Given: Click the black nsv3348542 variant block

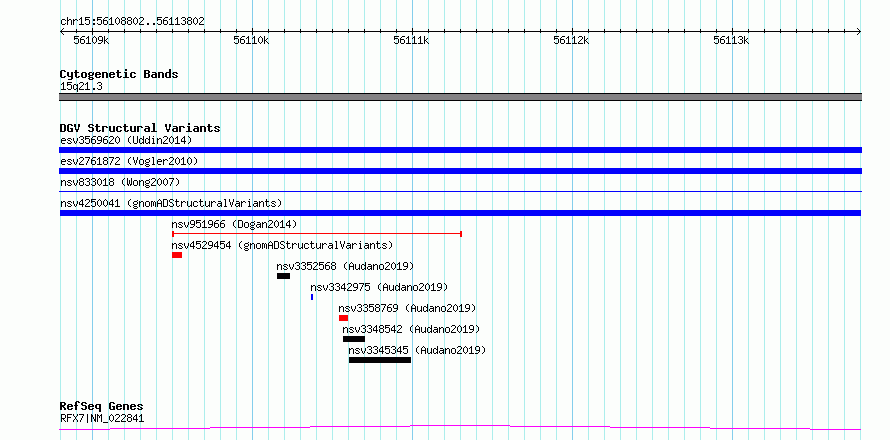Looking at the screenshot, I should tap(354, 339).
